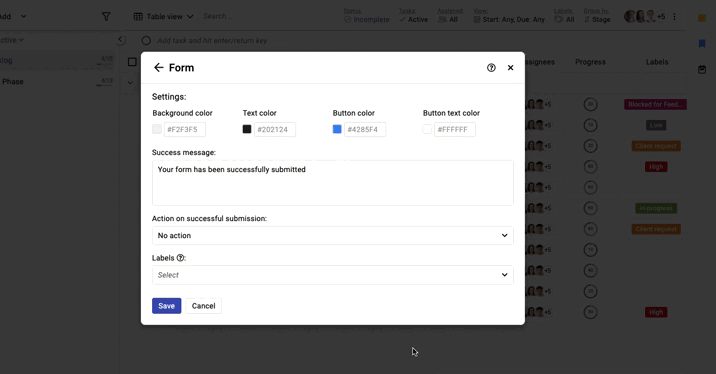Pick the Button text color white swatch
Image resolution: width=716 pixels, height=374 pixels.
coord(427,129)
